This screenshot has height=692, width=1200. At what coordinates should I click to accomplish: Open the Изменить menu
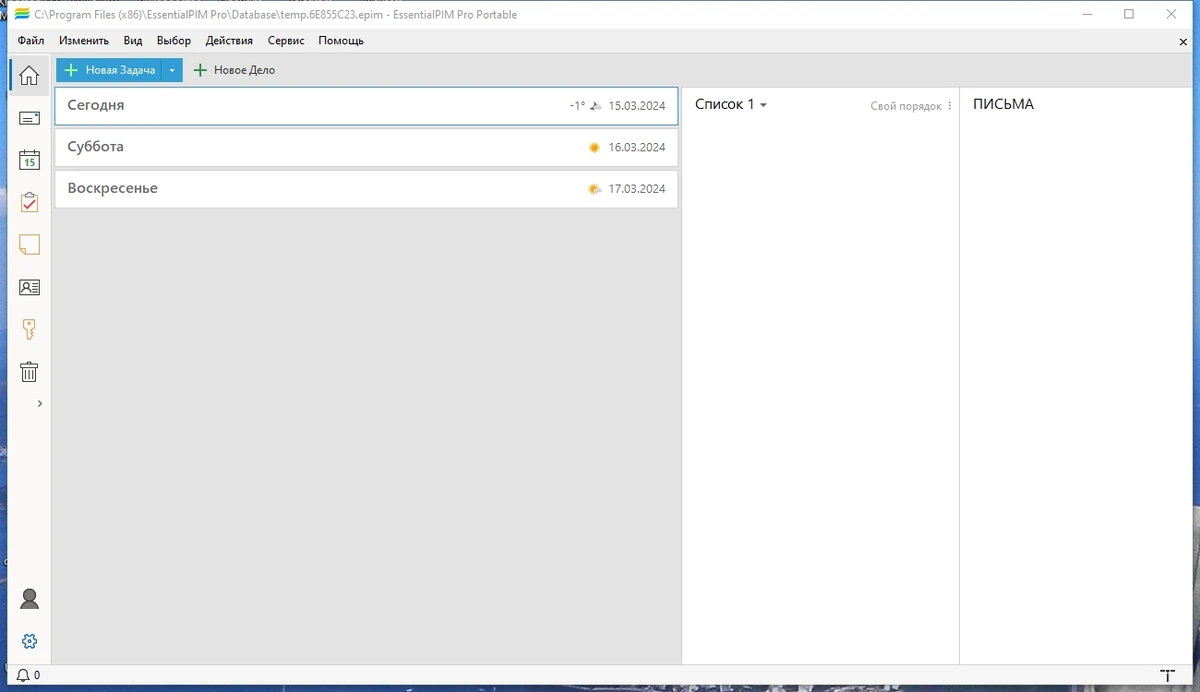(x=84, y=41)
